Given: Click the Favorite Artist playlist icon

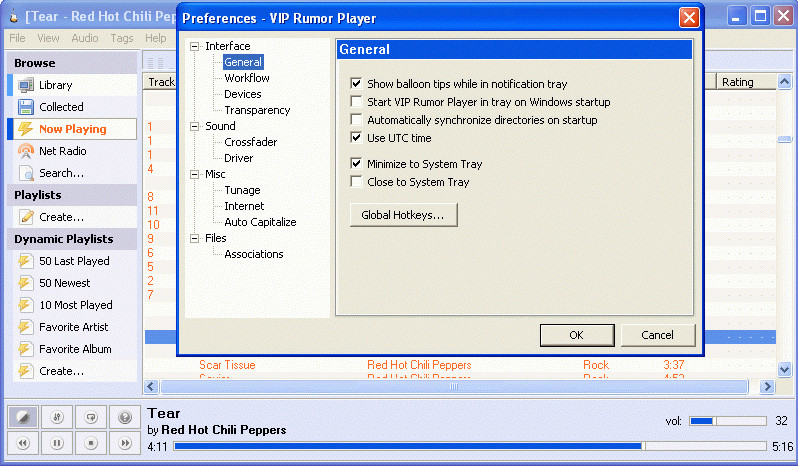Looking at the screenshot, I should [x=25, y=327].
